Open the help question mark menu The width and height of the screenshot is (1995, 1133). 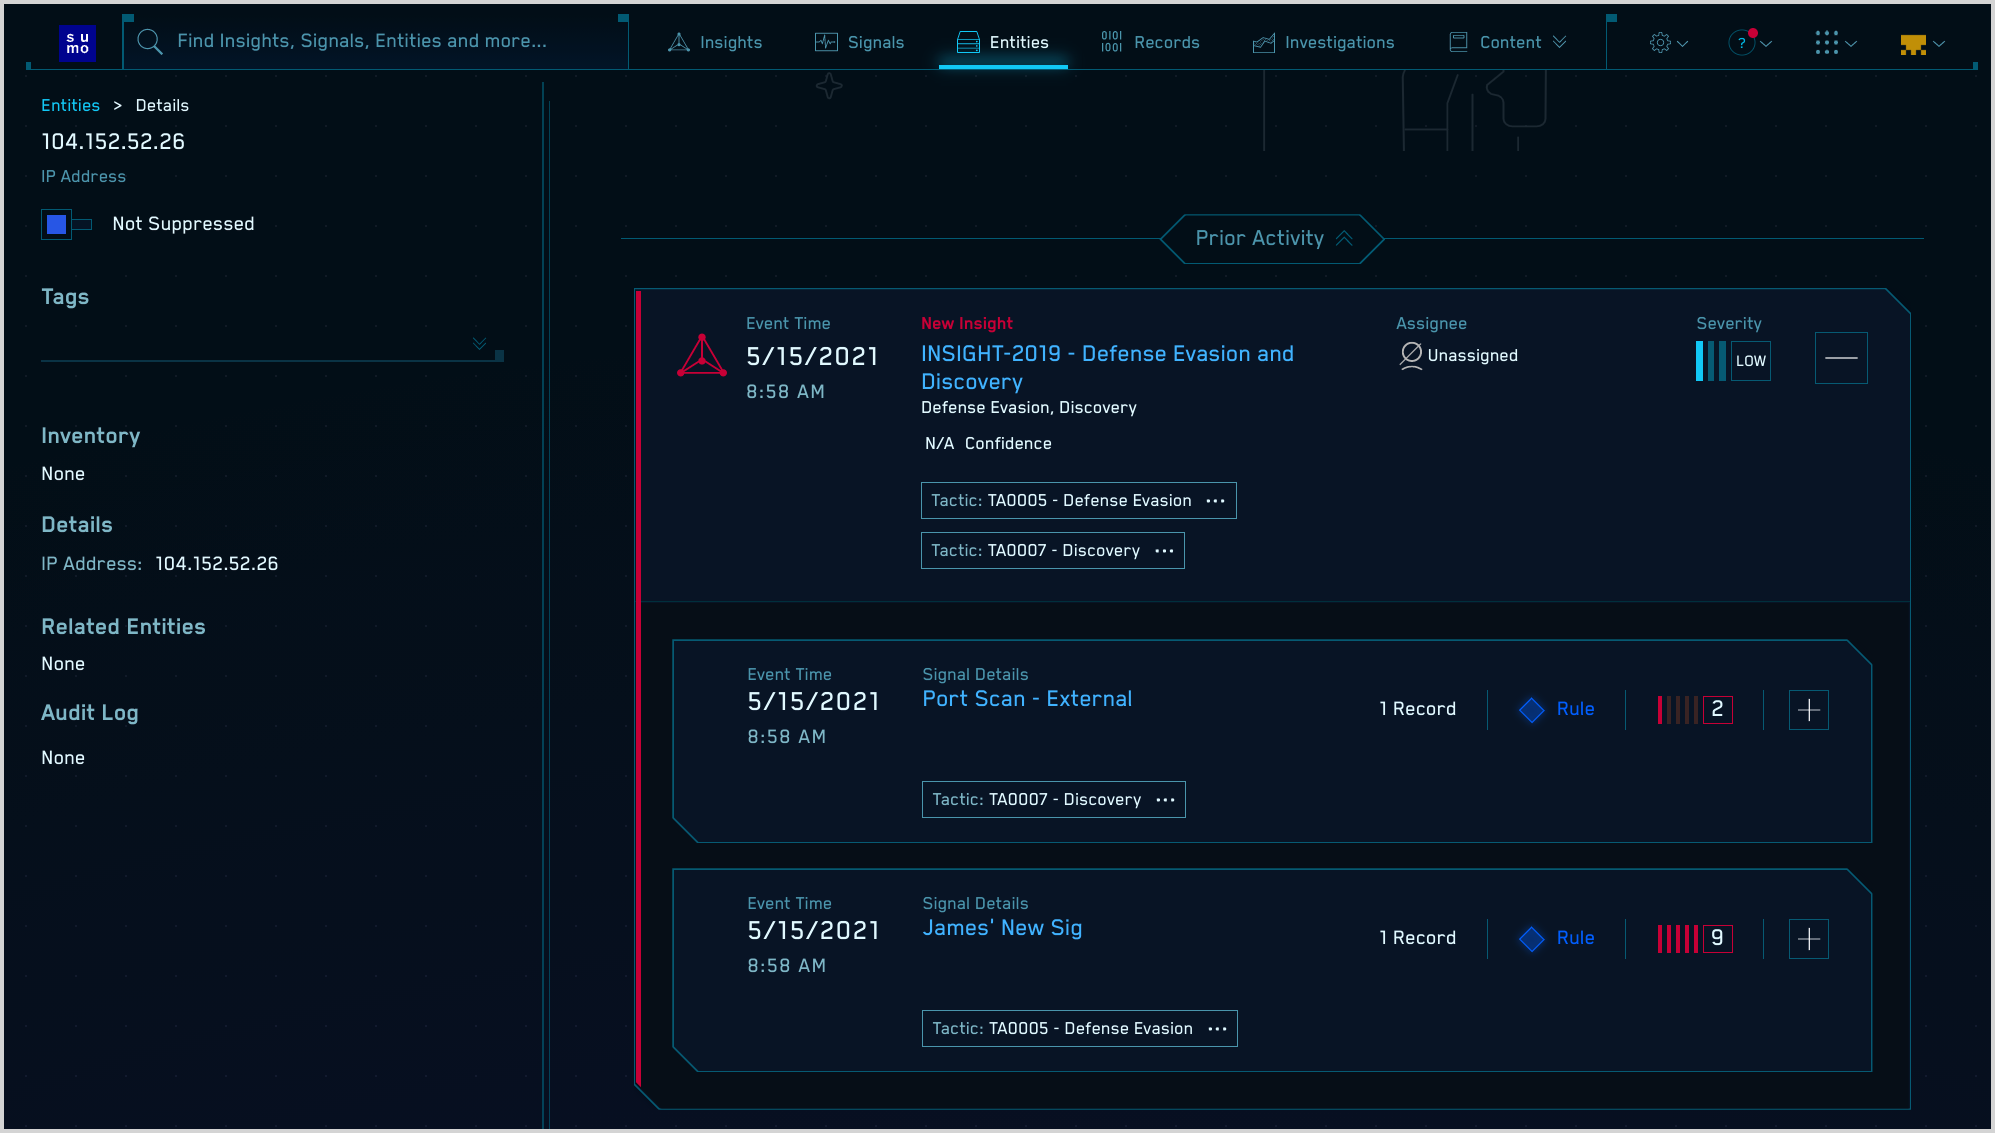[x=1742, y=43]
